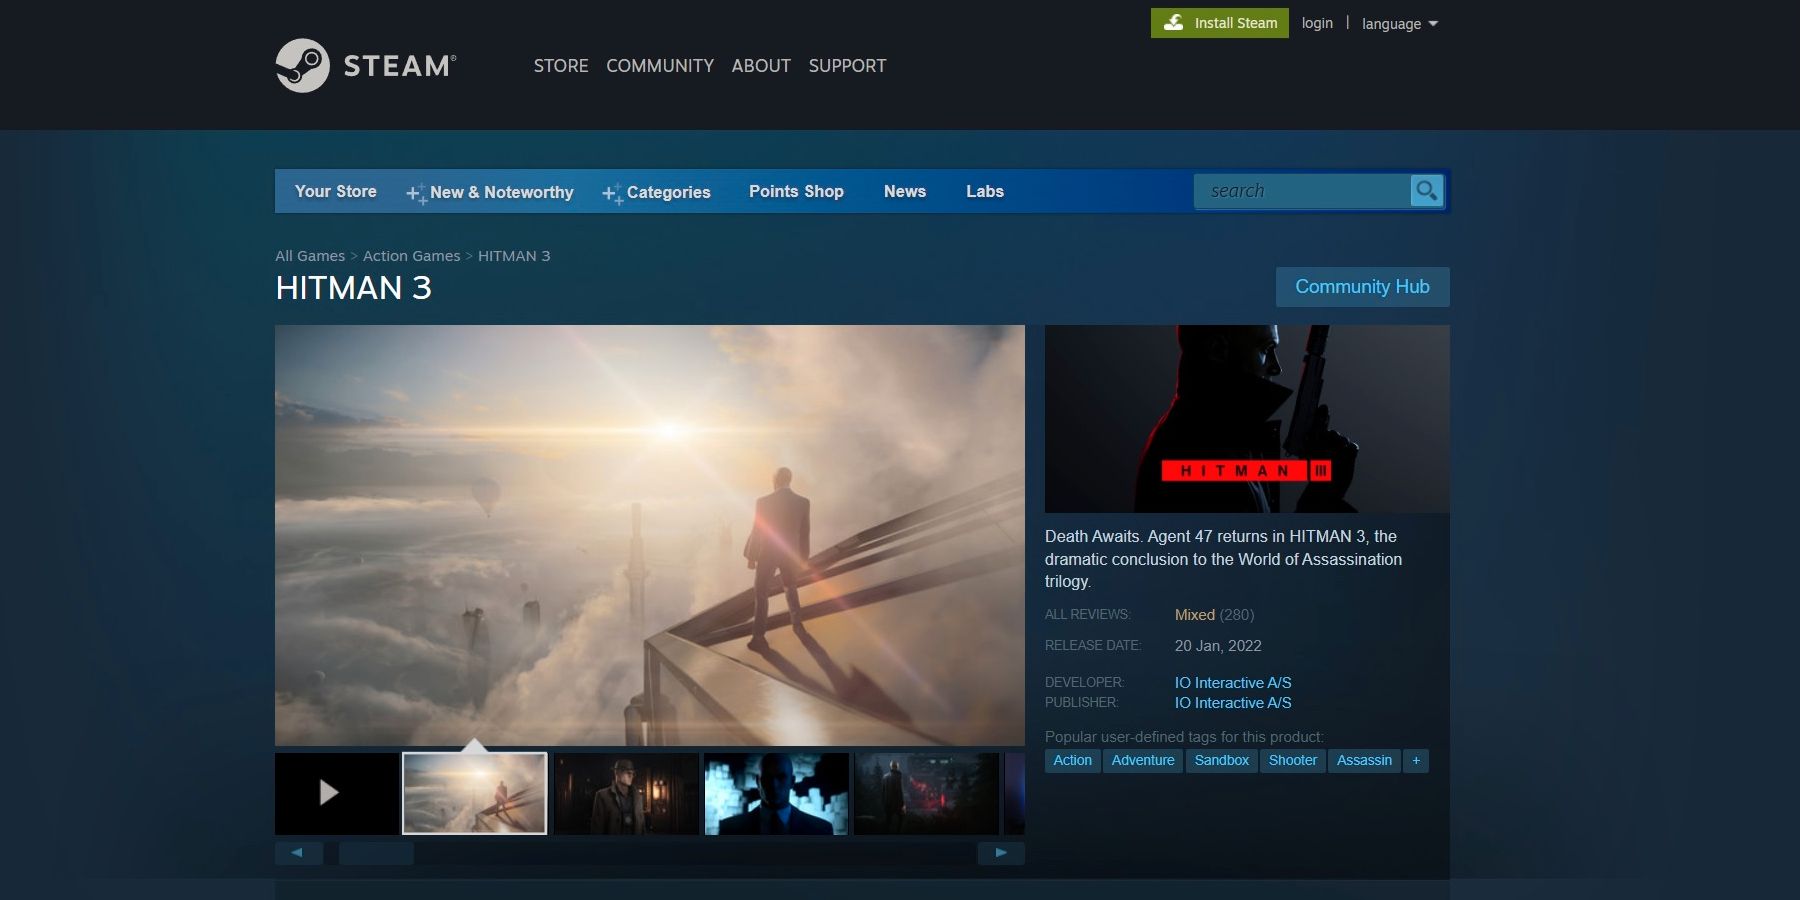Select the Shooter tag
Screen dimensions: 1800x900
coord(1293,761)
